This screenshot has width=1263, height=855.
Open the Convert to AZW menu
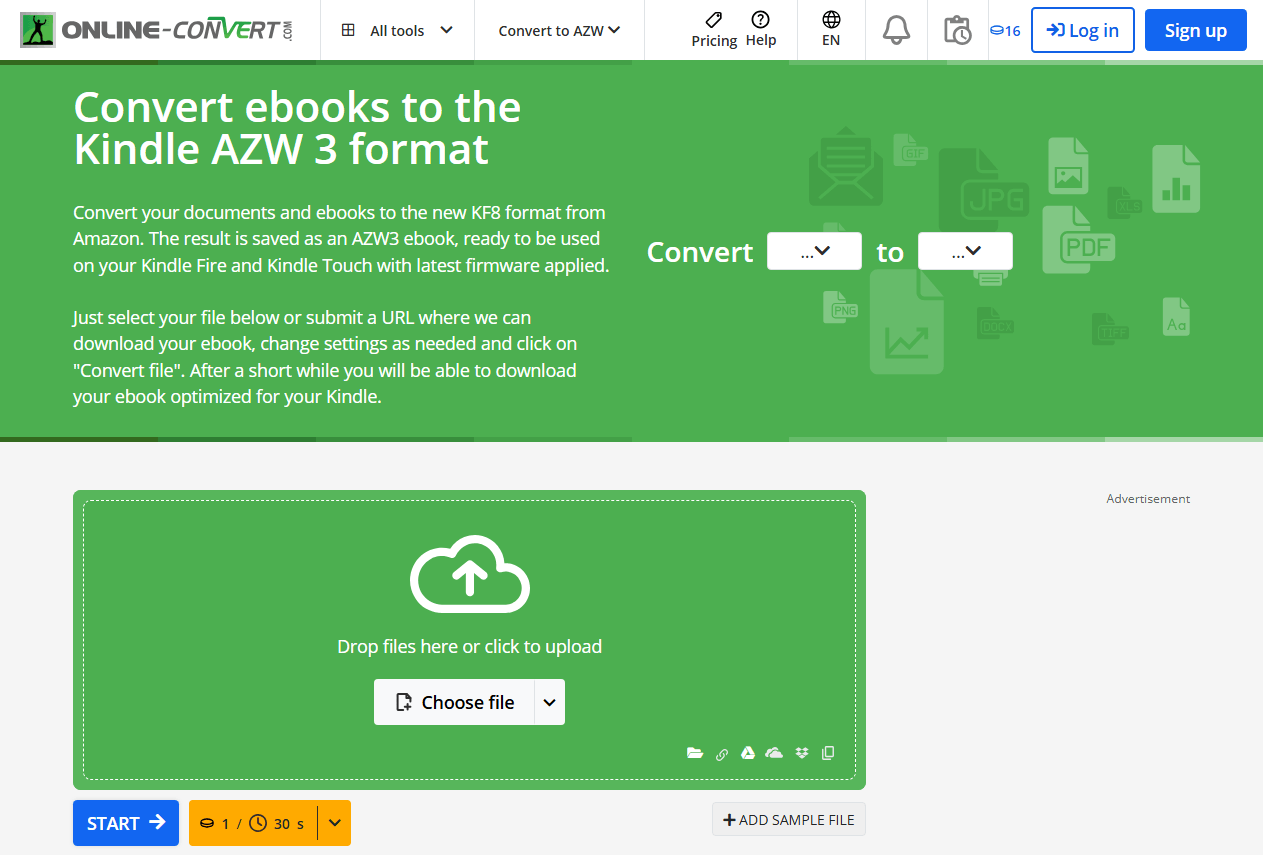tap(559, 30)
